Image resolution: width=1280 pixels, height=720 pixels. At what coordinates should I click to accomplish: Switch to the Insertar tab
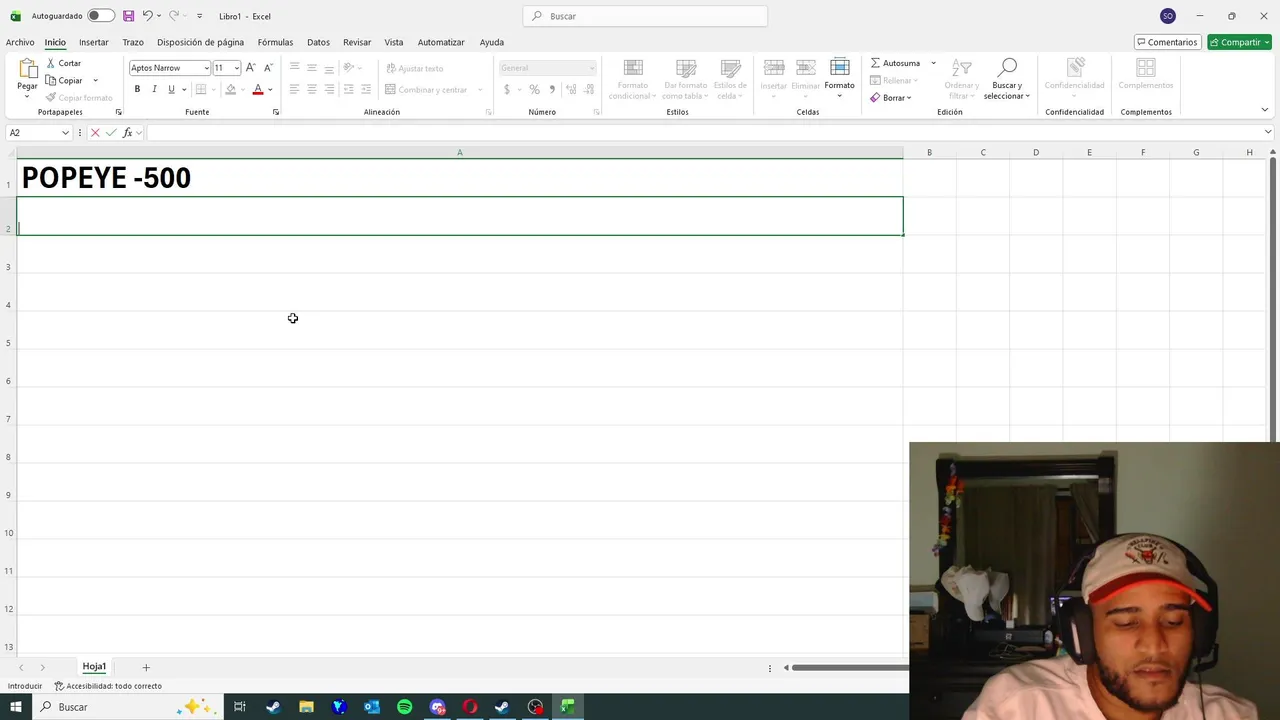point(94,42)
